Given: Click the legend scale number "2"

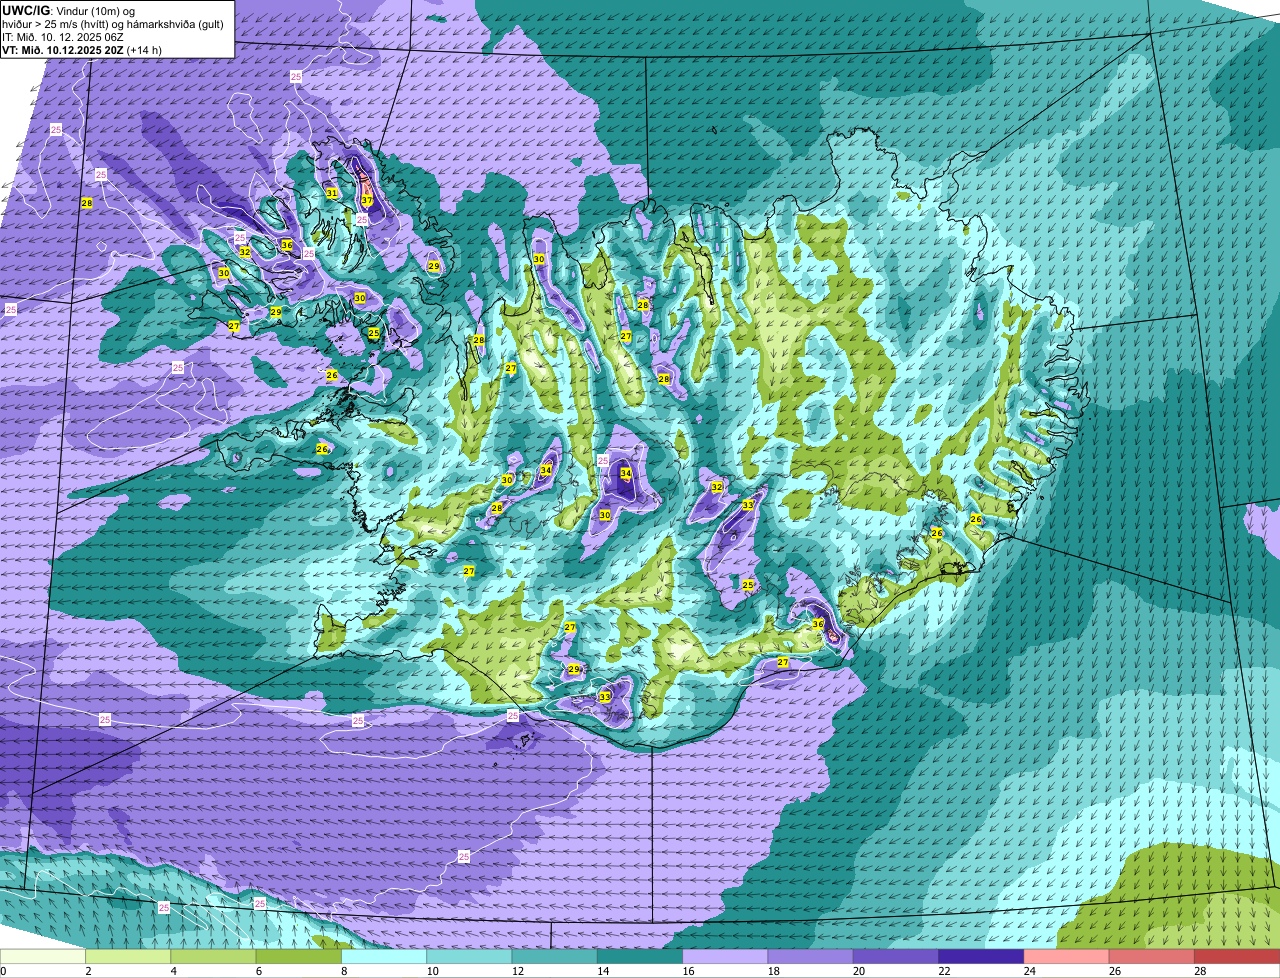Looking at the screenshot, I should [x=88, y=971].
